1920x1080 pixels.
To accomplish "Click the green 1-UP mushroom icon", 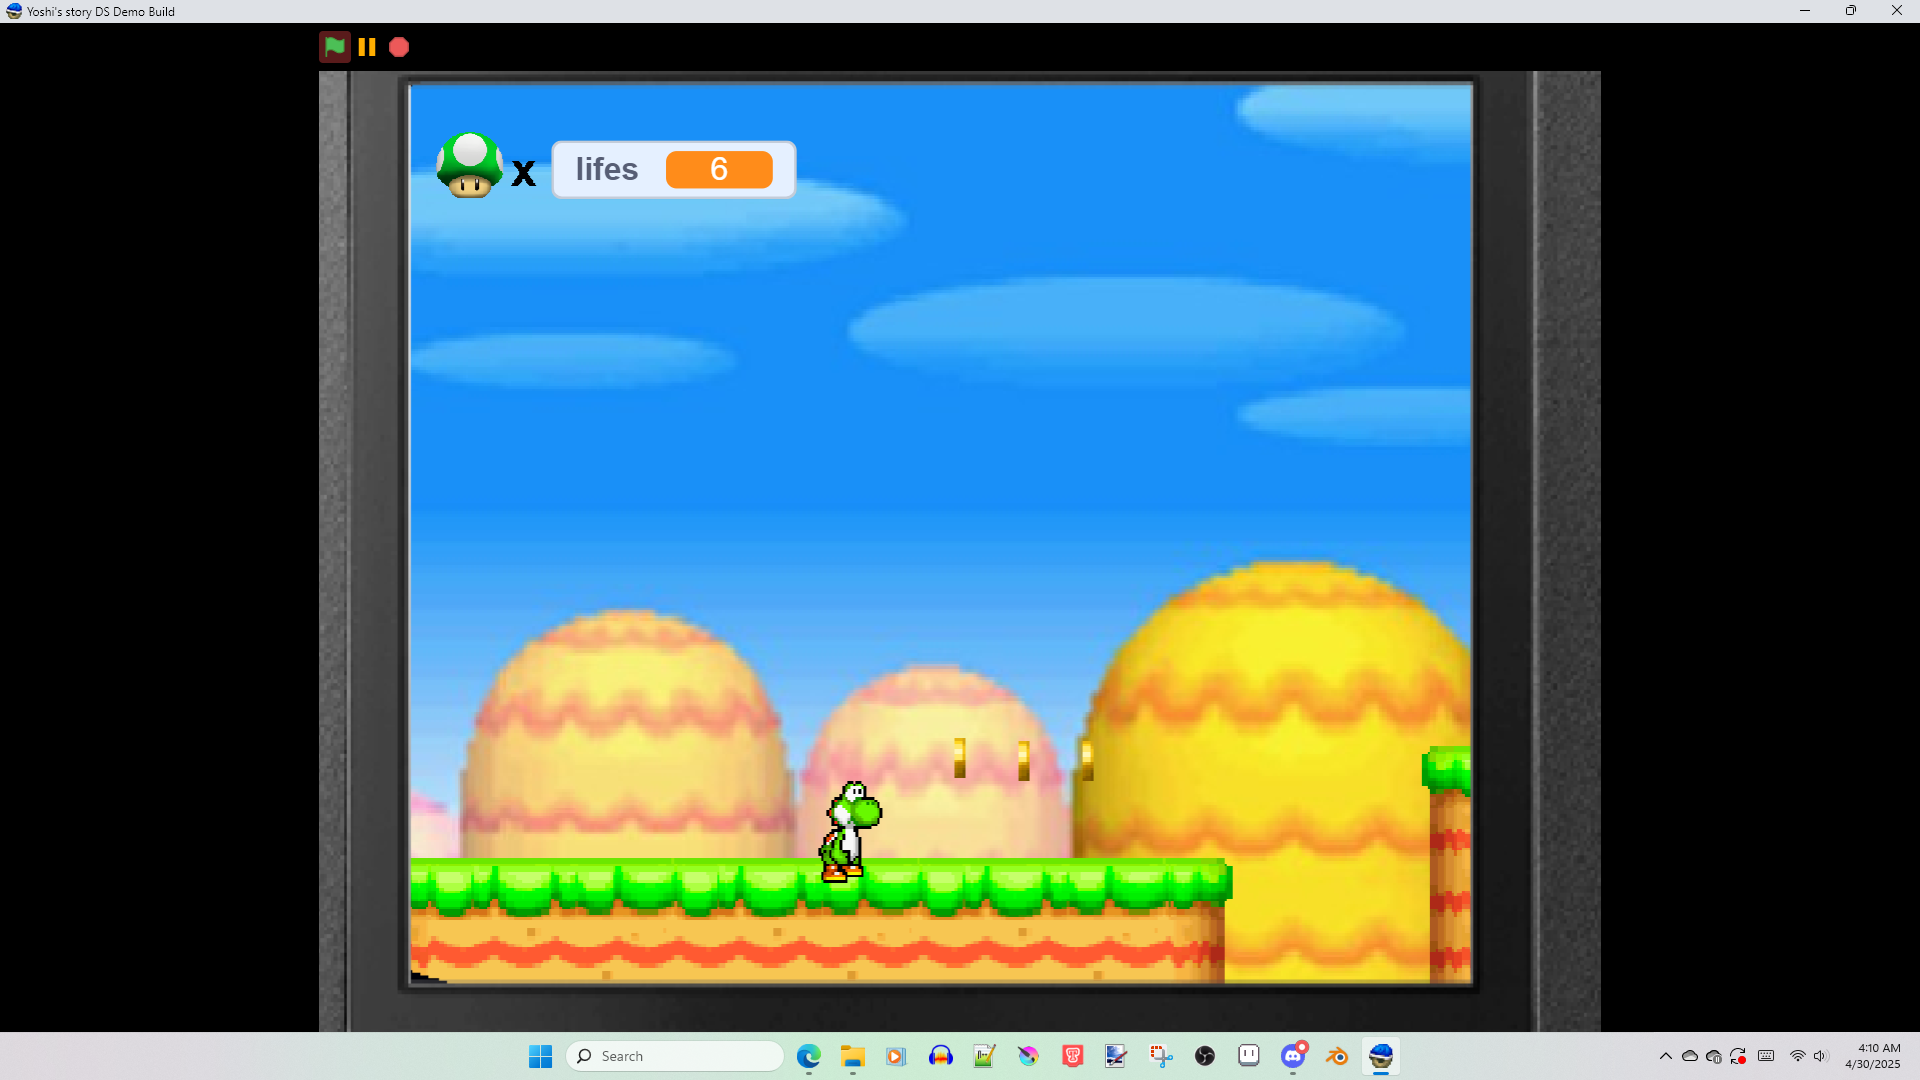I will point(469,165).
